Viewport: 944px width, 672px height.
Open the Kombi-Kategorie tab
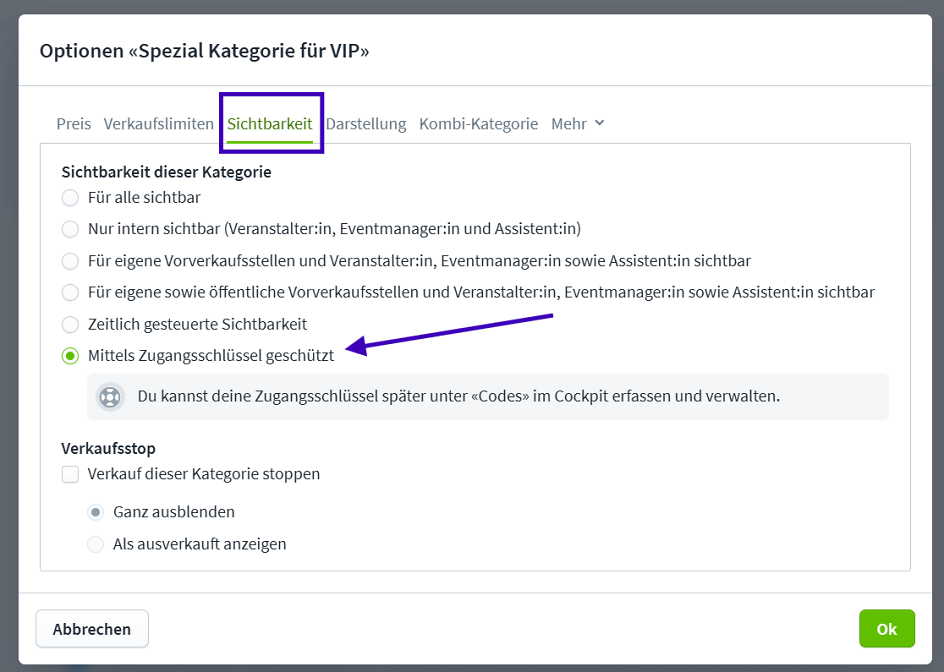478,124
